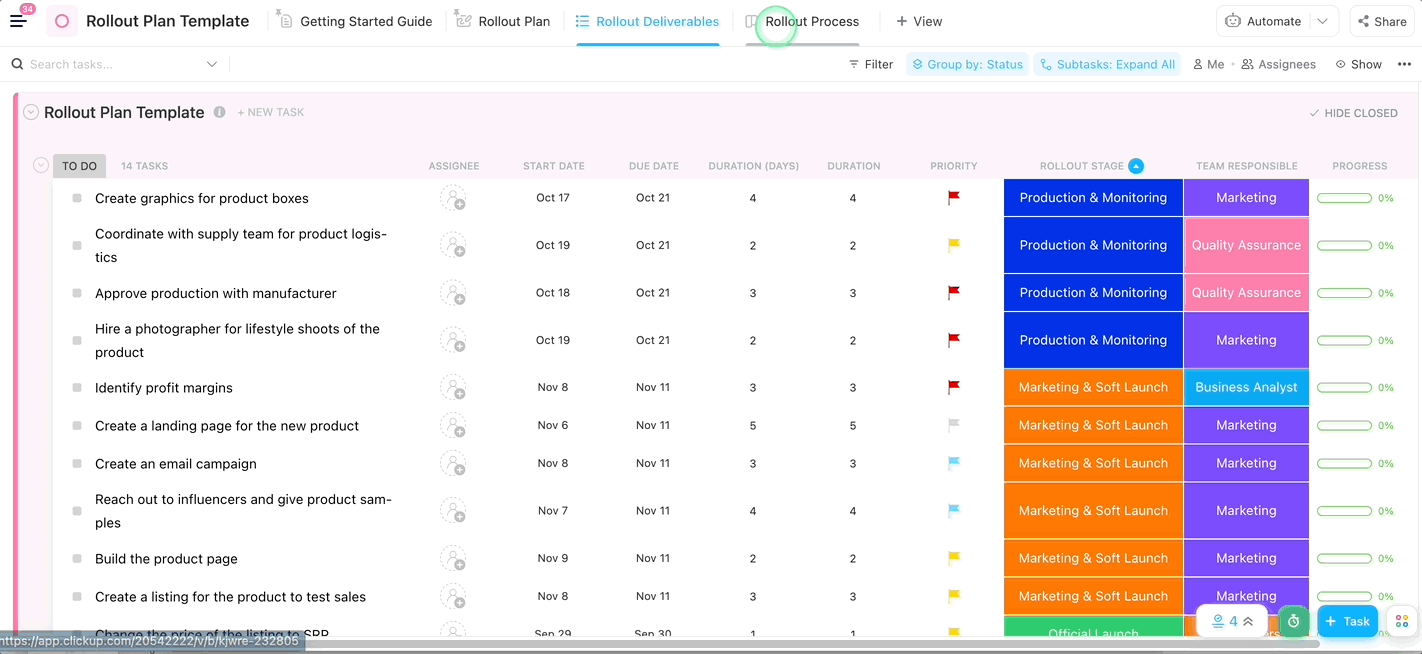Click the info icon beside Rollout Plan Template
Screen dimensions: 1422x654
pyautogui.click(x=219, y=113)
